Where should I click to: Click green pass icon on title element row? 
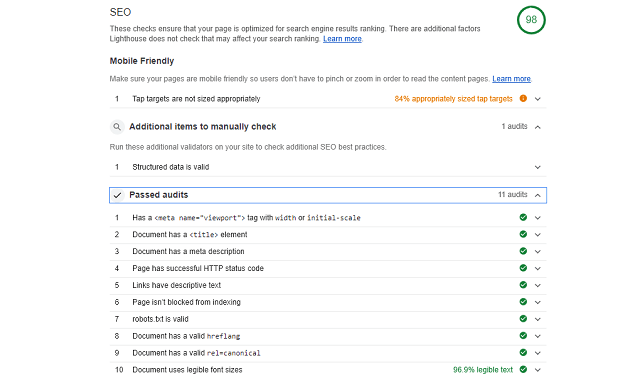[523, 234]
